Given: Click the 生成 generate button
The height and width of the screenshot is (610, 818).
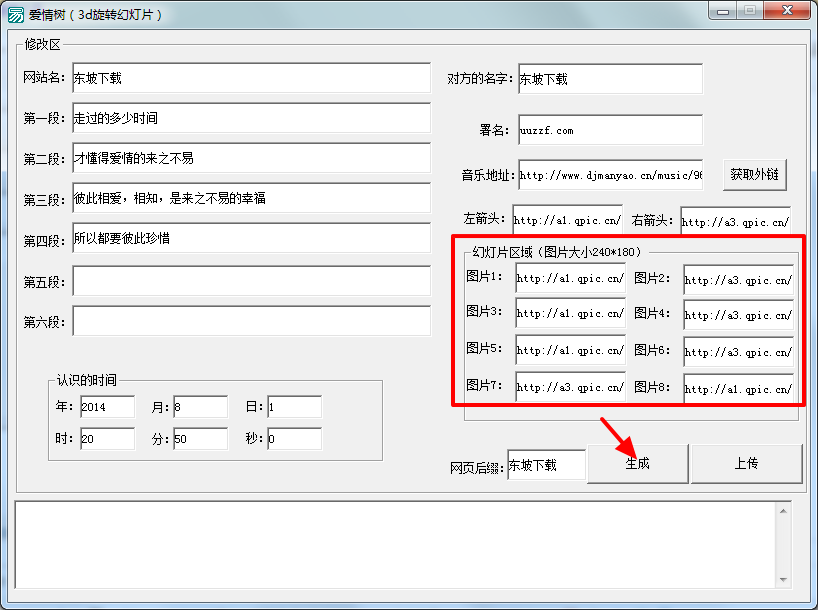Looking at the screenshot, I should [637, 463].
